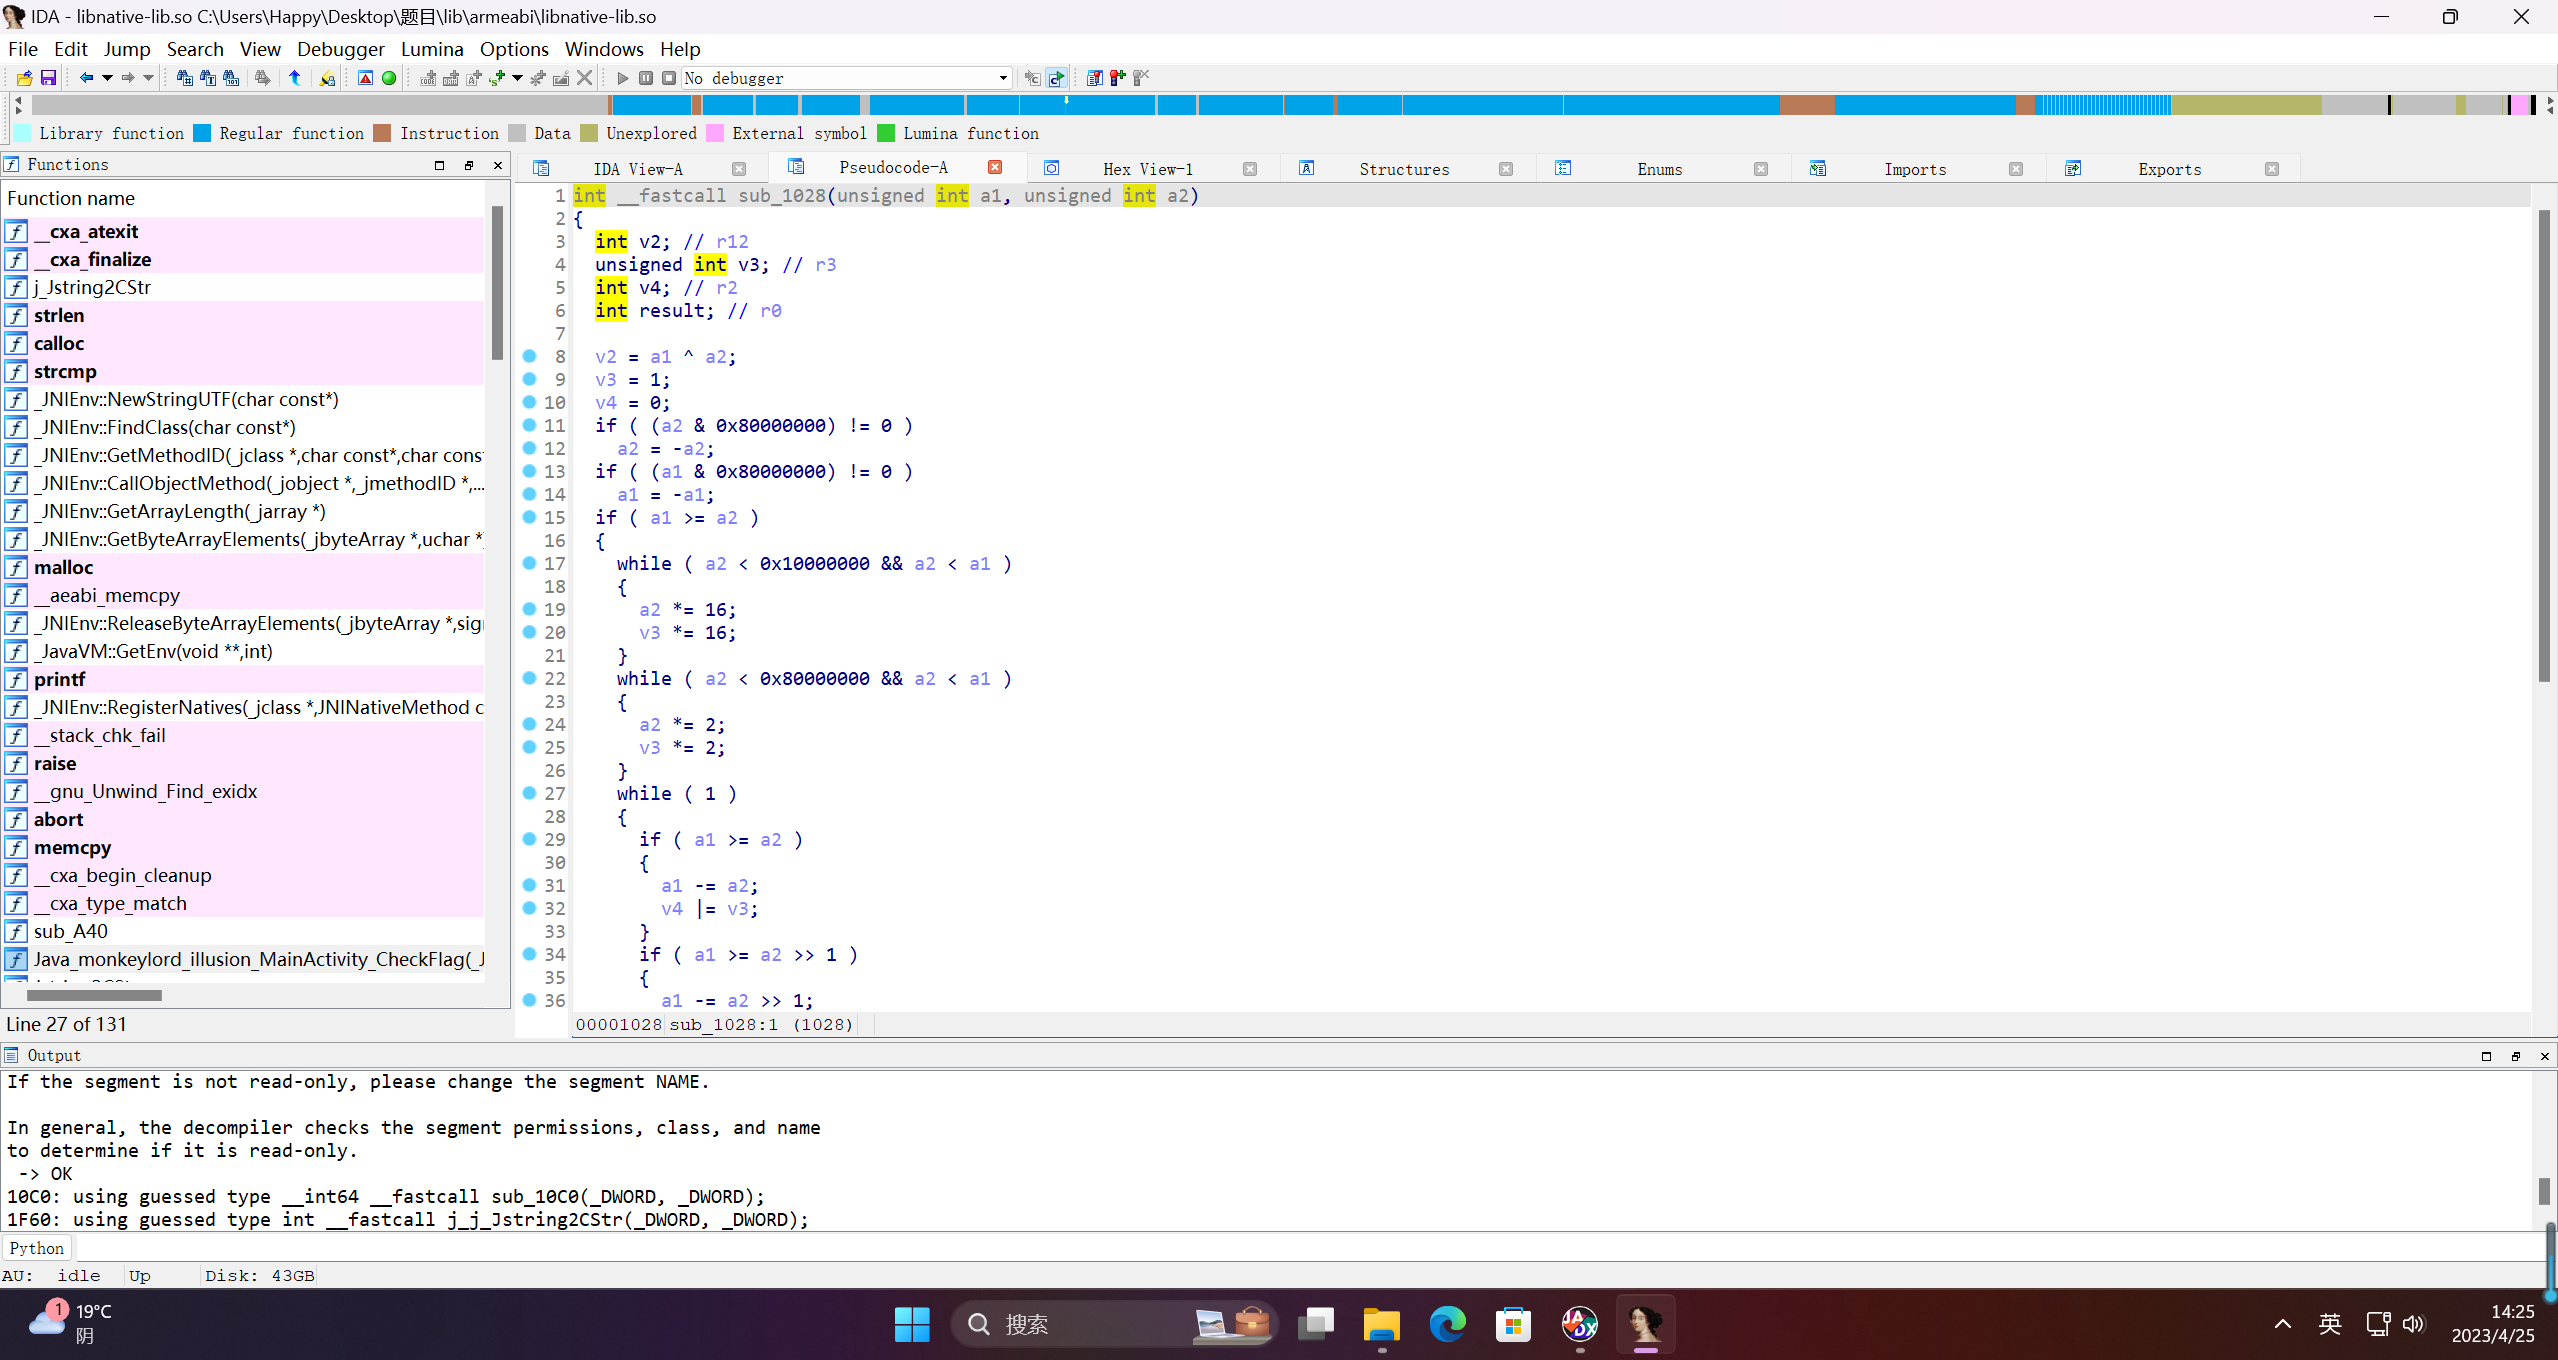
Task: Open back-jump history dropdown arrow
Action: click(107, 78)
